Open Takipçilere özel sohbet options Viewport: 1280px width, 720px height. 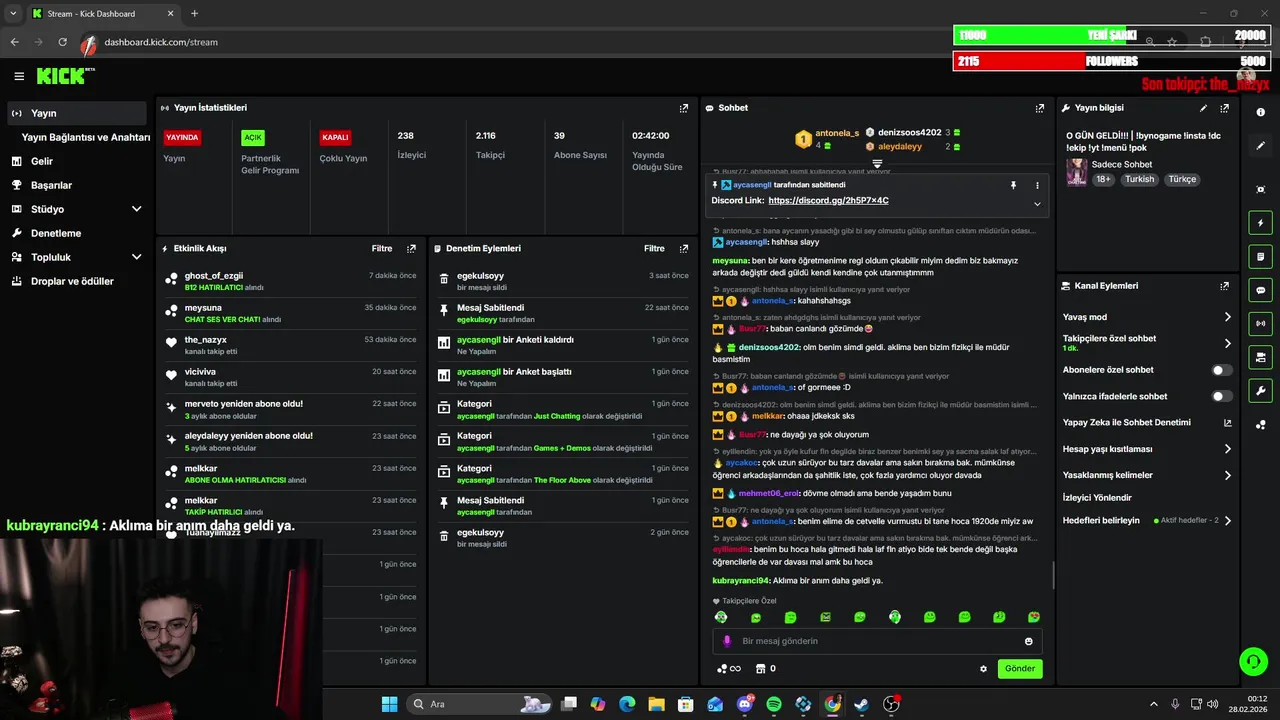click(1147, 343)
